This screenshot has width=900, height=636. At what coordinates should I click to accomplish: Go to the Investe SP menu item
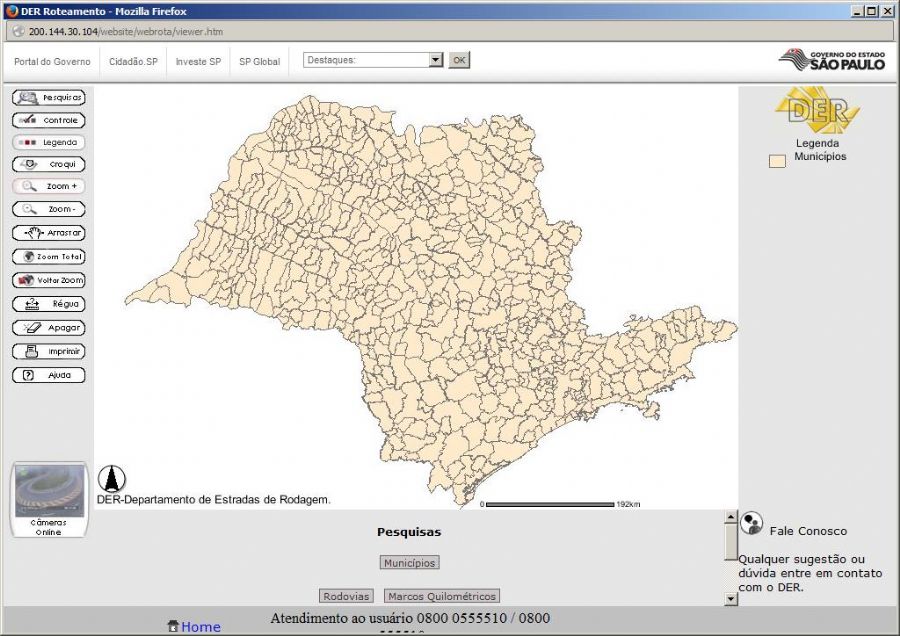pyautogui.click(x=198, y=61)
